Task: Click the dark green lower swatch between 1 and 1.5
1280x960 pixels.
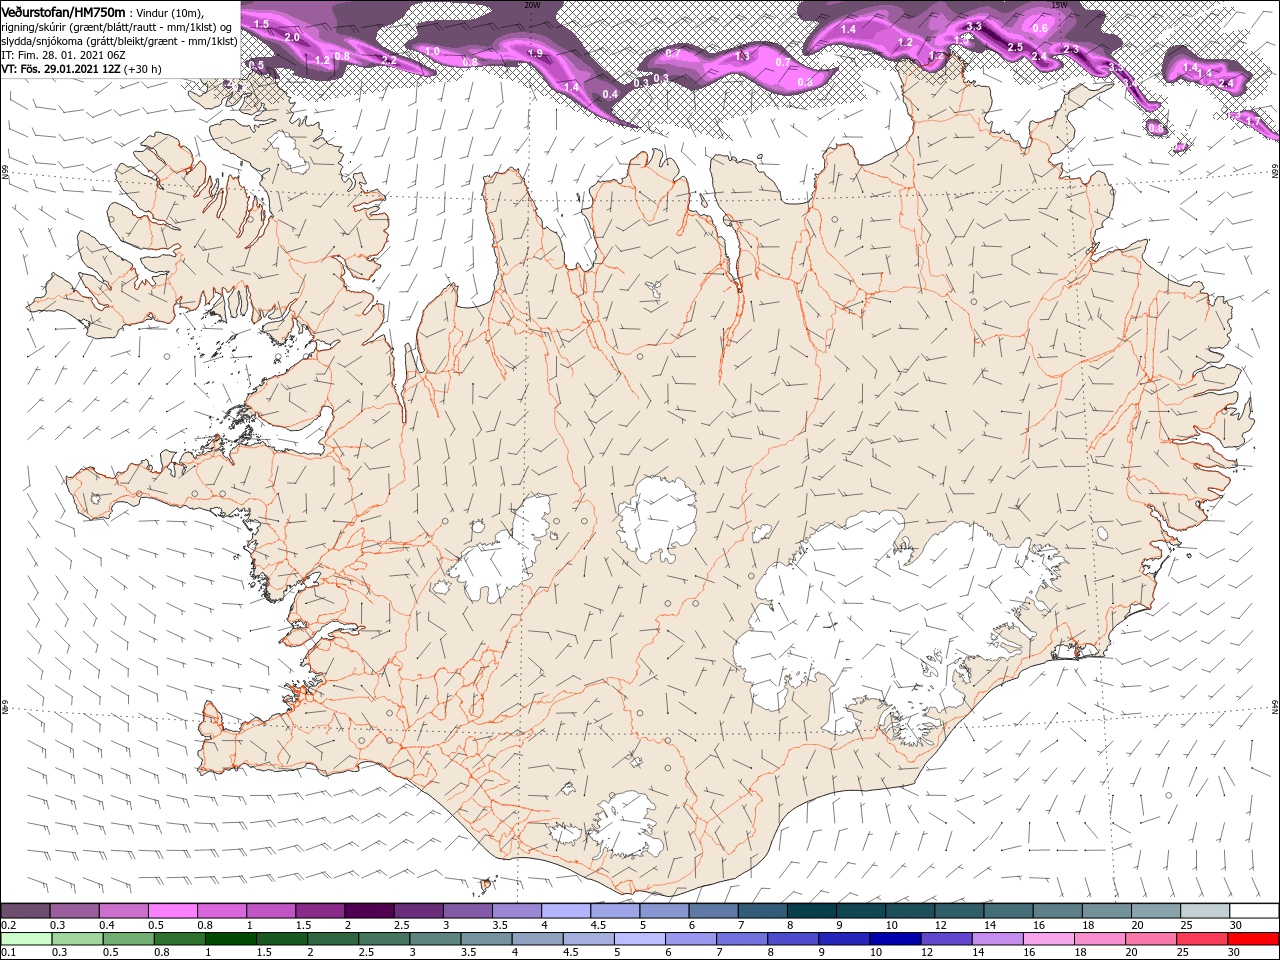Action: pyautogui.click(x=231, y=939)
